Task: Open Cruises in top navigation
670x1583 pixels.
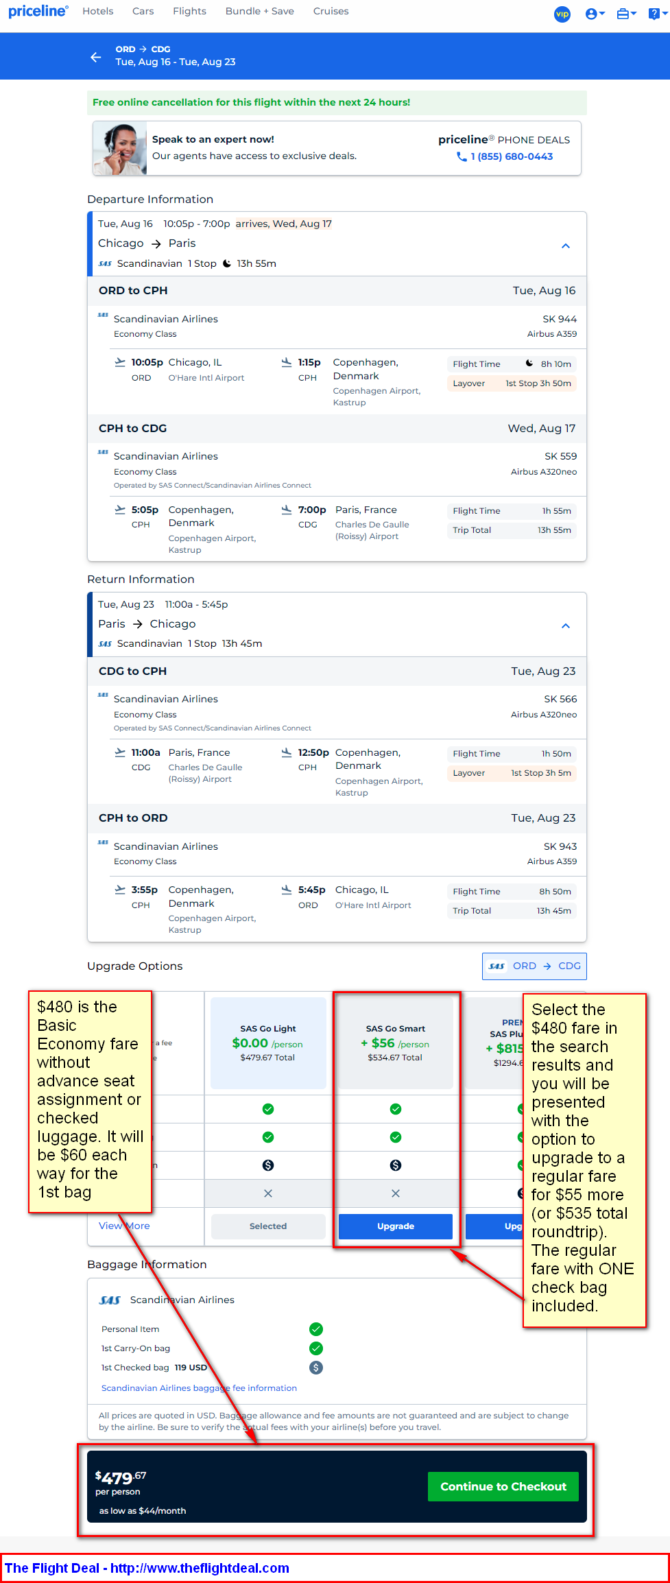Action: pyautogui.click(x=331, y=12)
